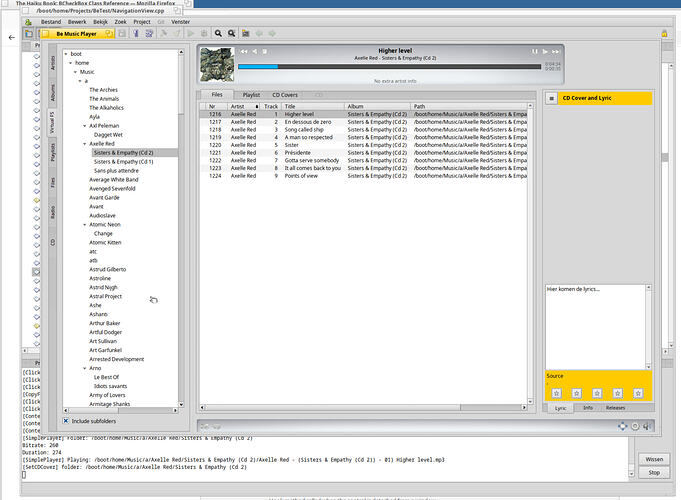Screen dimensions: 681x500
Task: Click the second star rating icon
Action: coord(577,393)
